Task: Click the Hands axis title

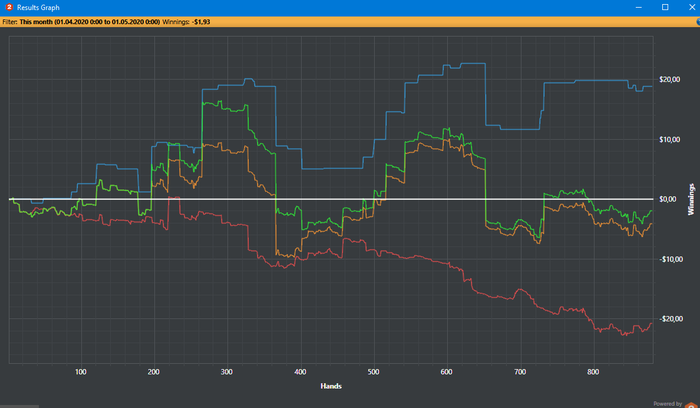Action: tap(331, 386)
